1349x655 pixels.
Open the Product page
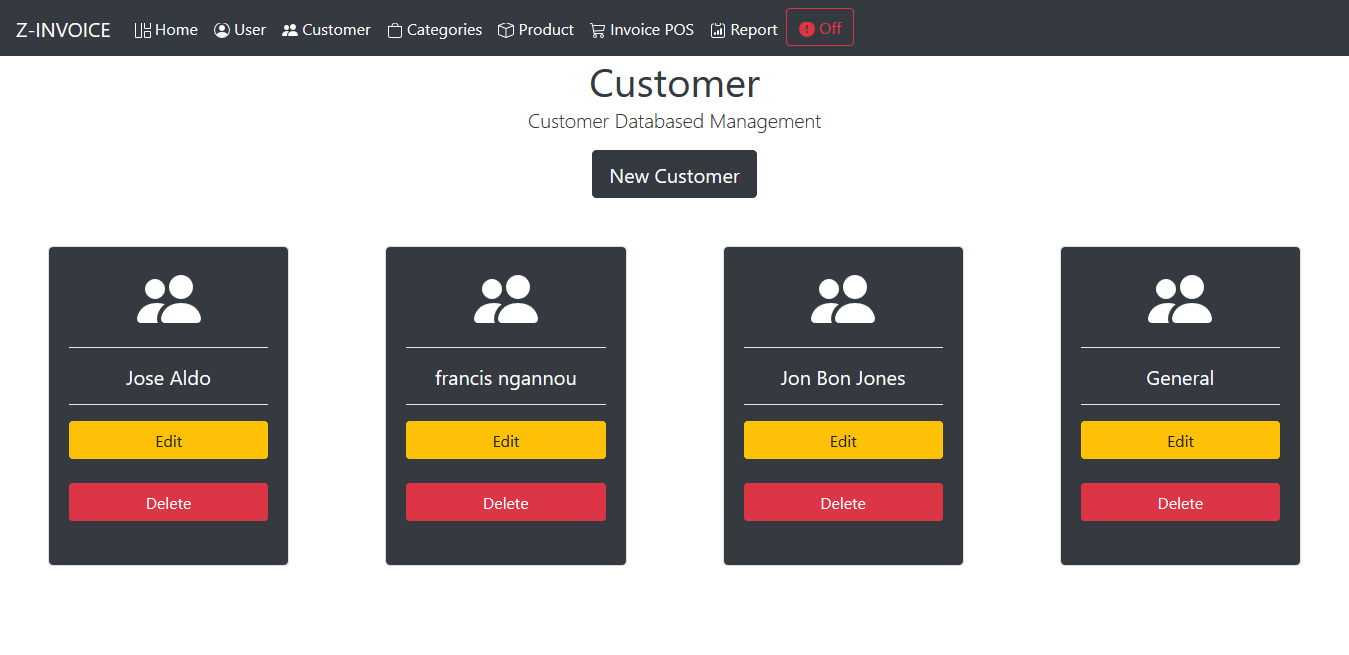click(x=536, y=30)
